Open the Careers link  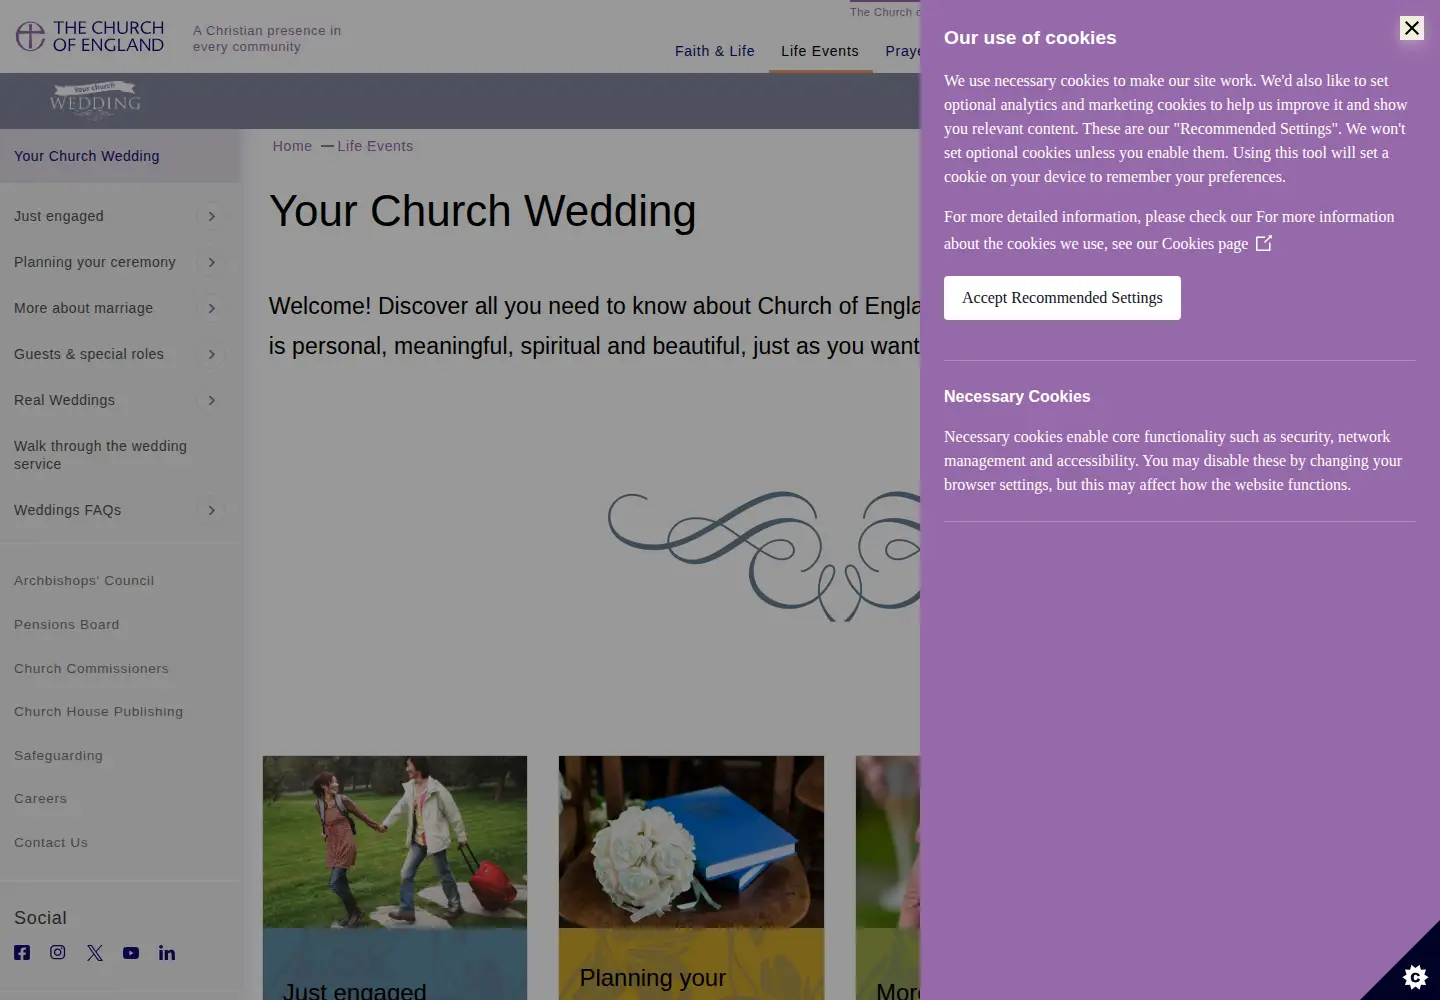pos(40,799)
